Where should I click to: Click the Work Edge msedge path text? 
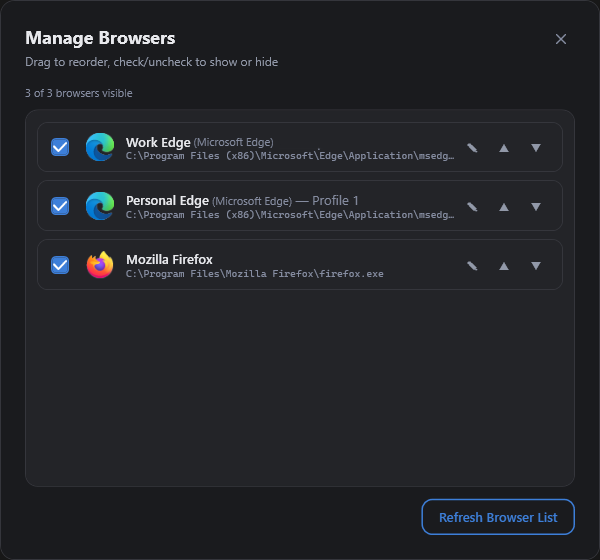(290, 156)
